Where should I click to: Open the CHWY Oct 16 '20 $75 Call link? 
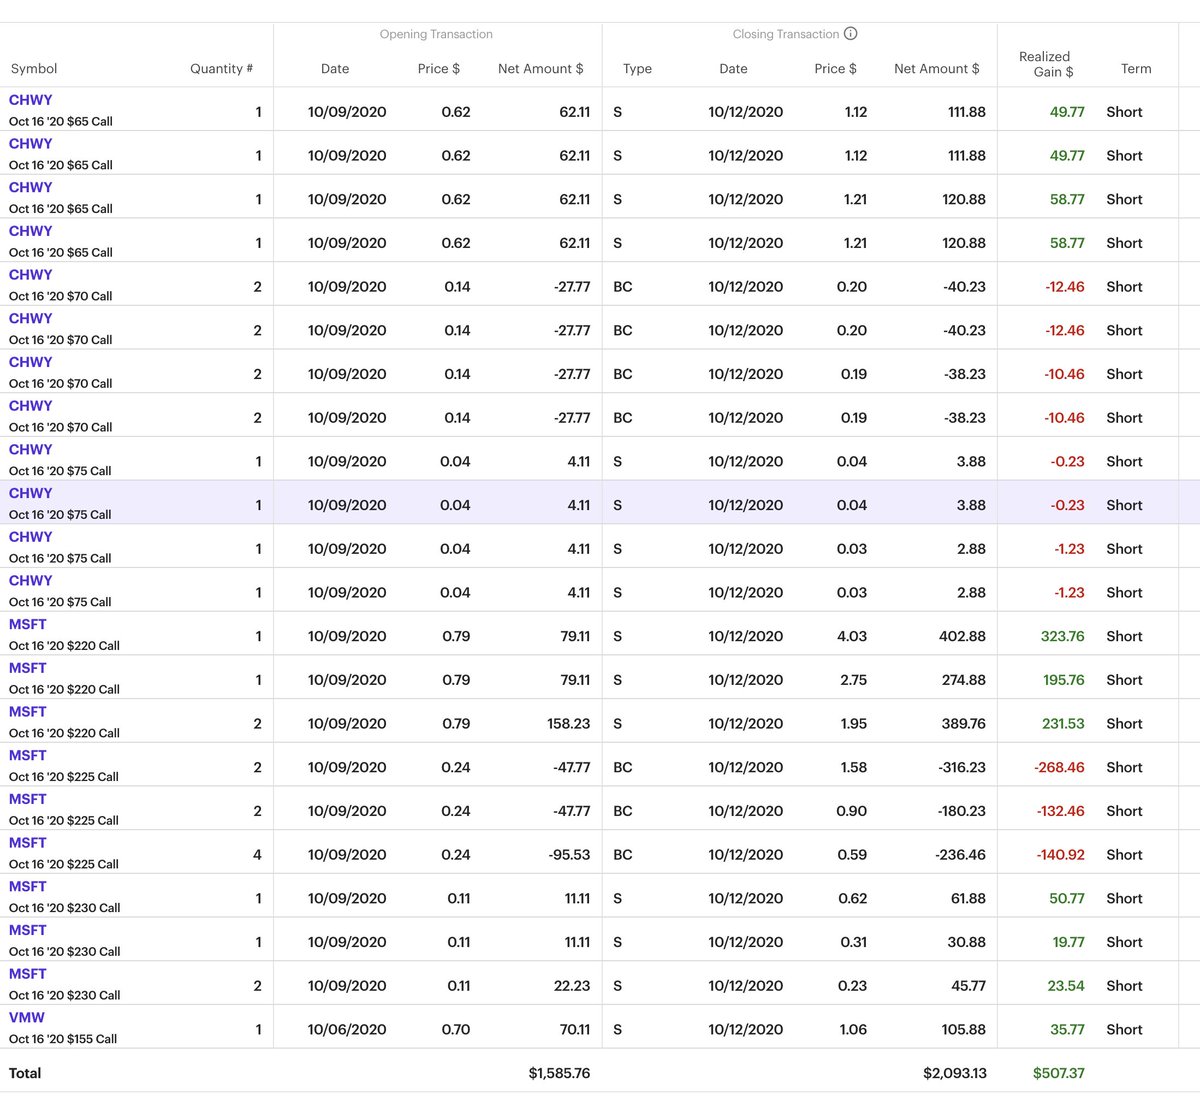click(x=30, y=449)
